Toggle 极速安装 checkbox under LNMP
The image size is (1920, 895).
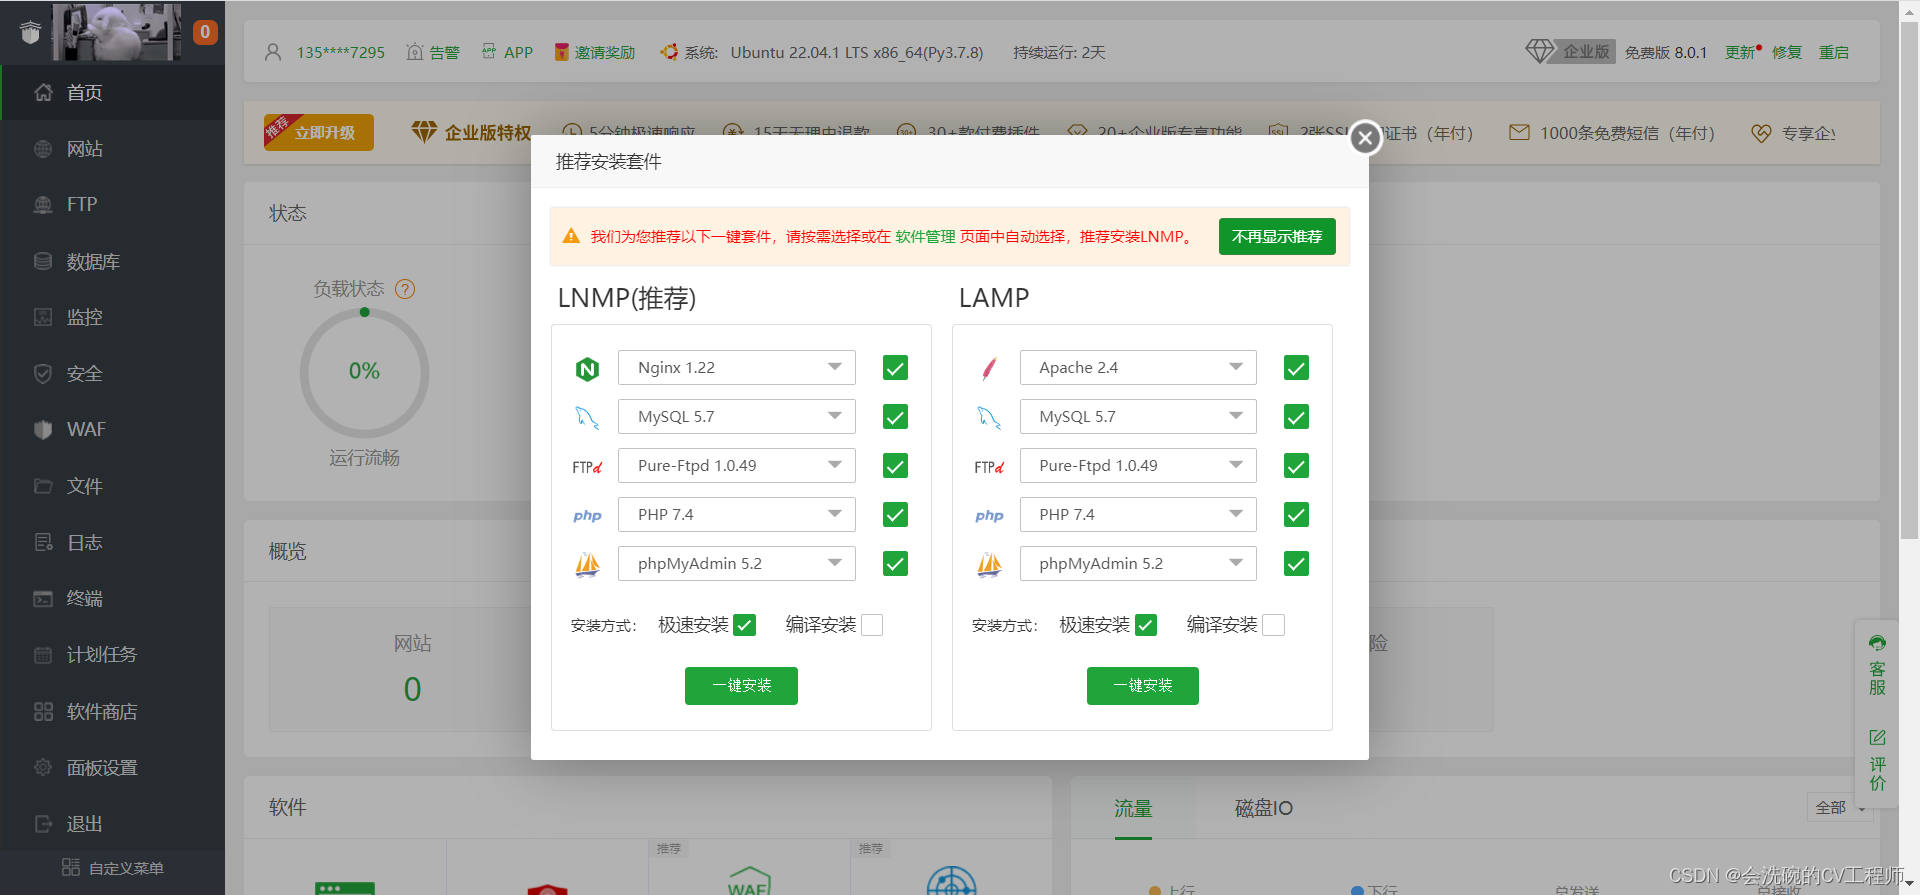click(x=744, y=625)
